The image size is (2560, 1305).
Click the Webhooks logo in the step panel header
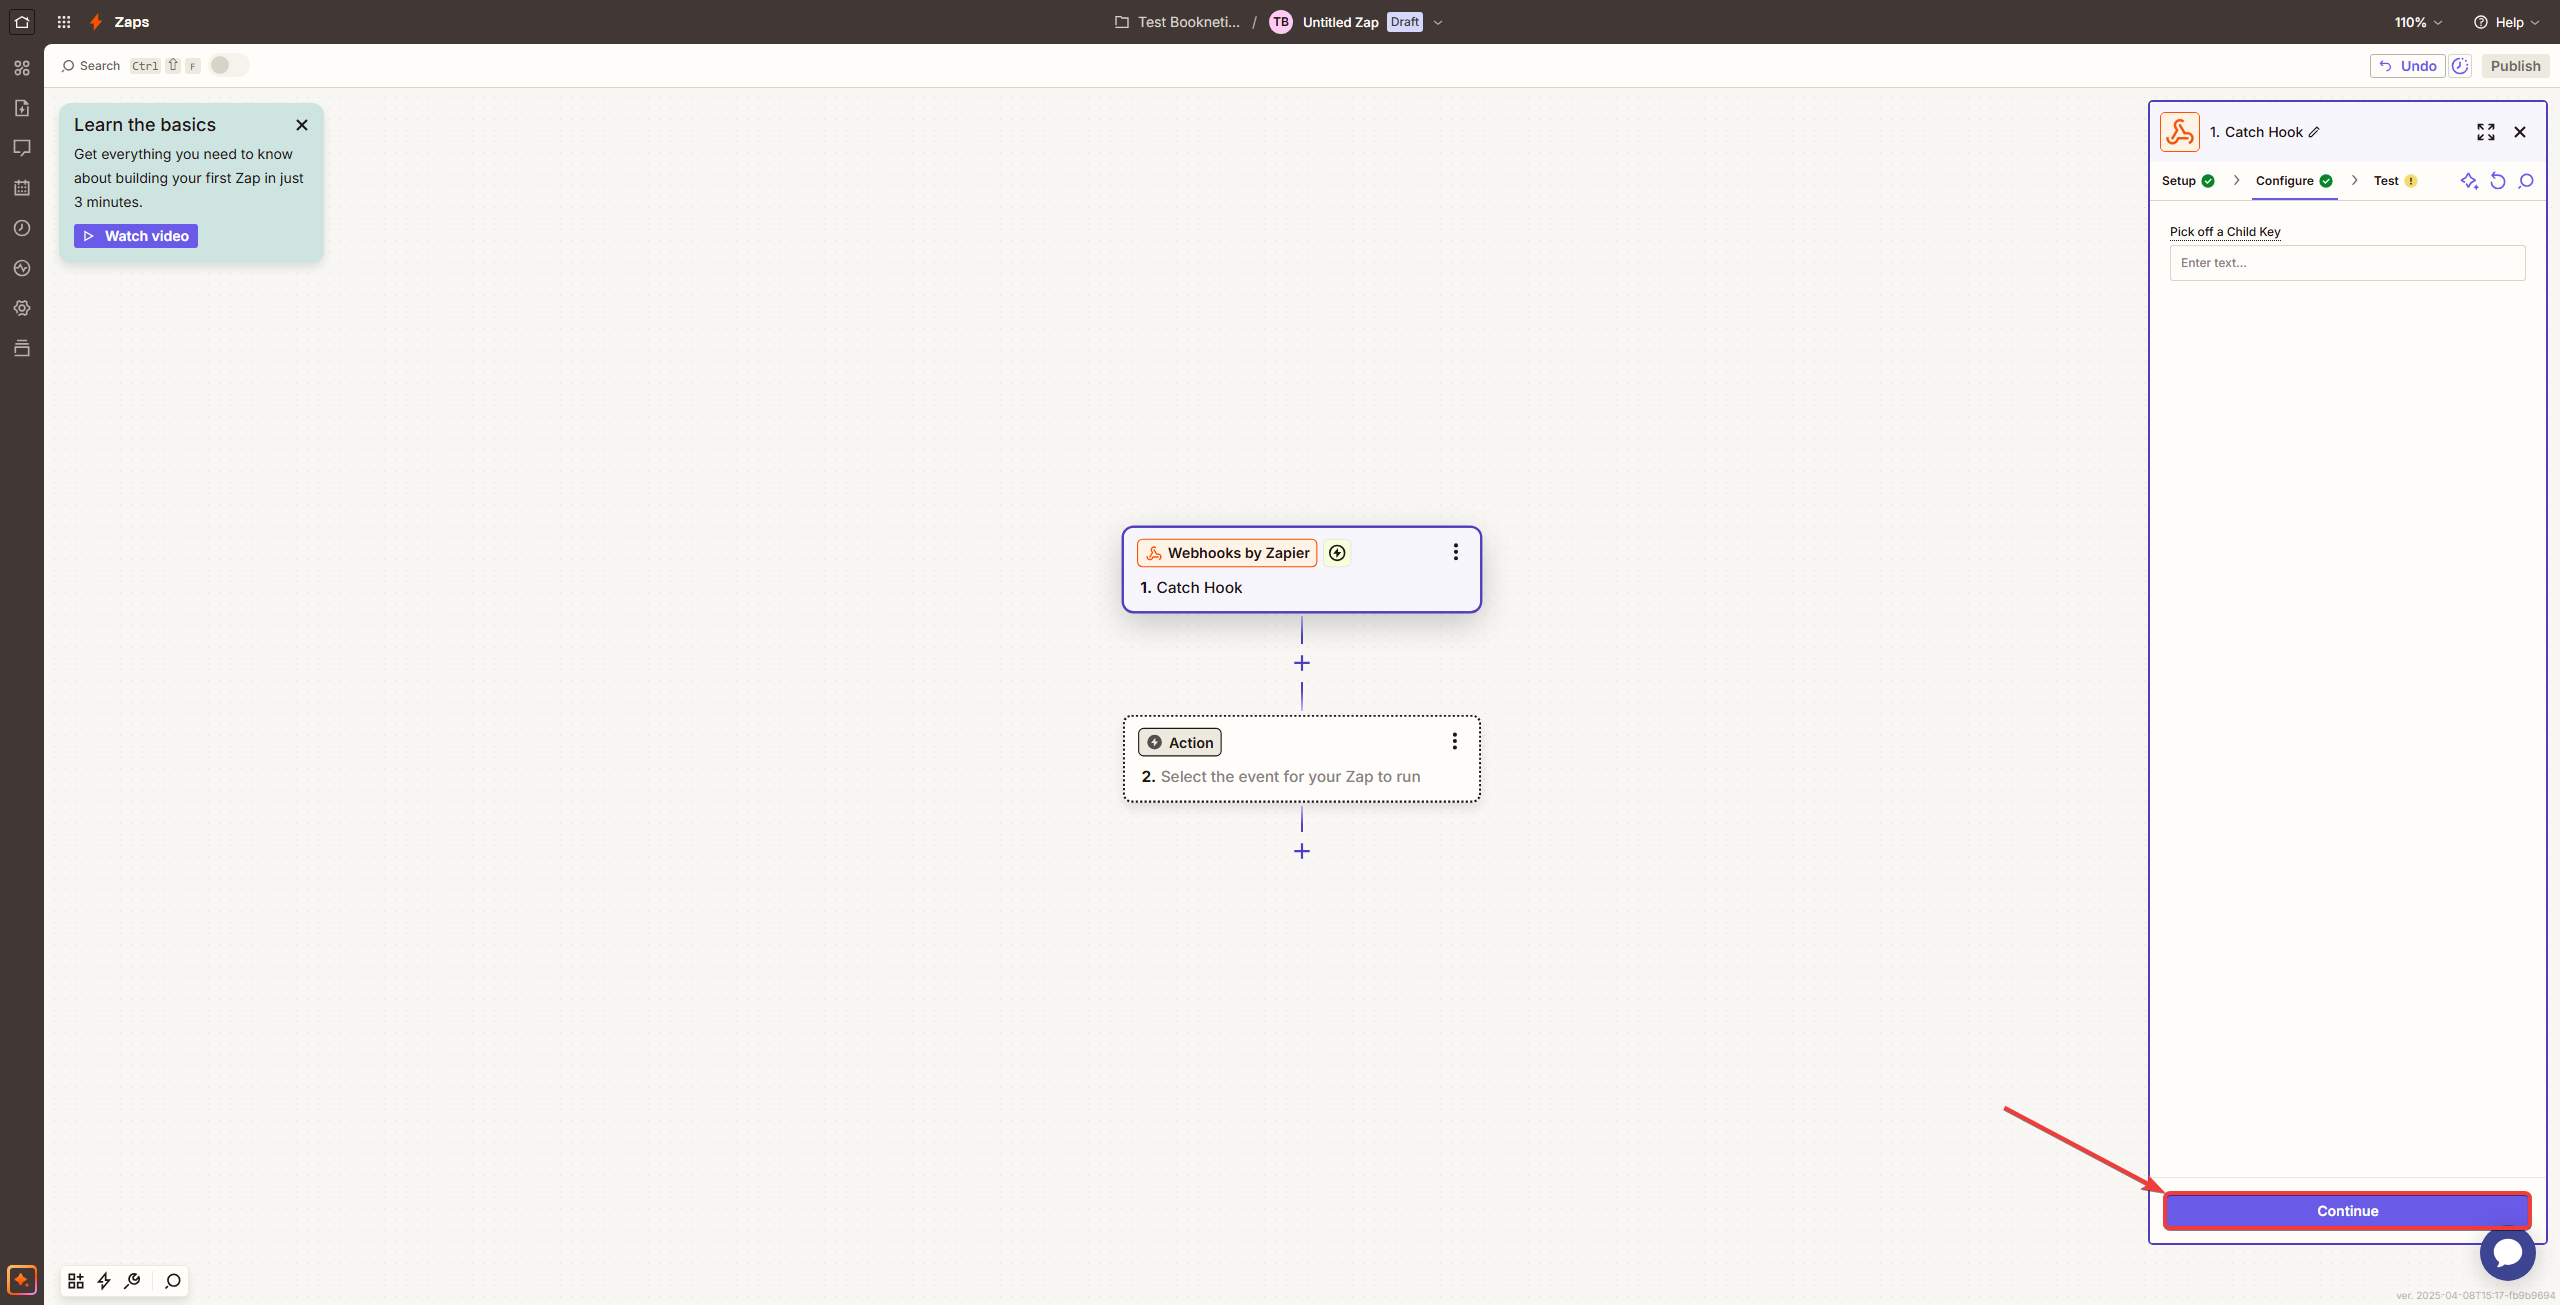(x=2180, y=132)
